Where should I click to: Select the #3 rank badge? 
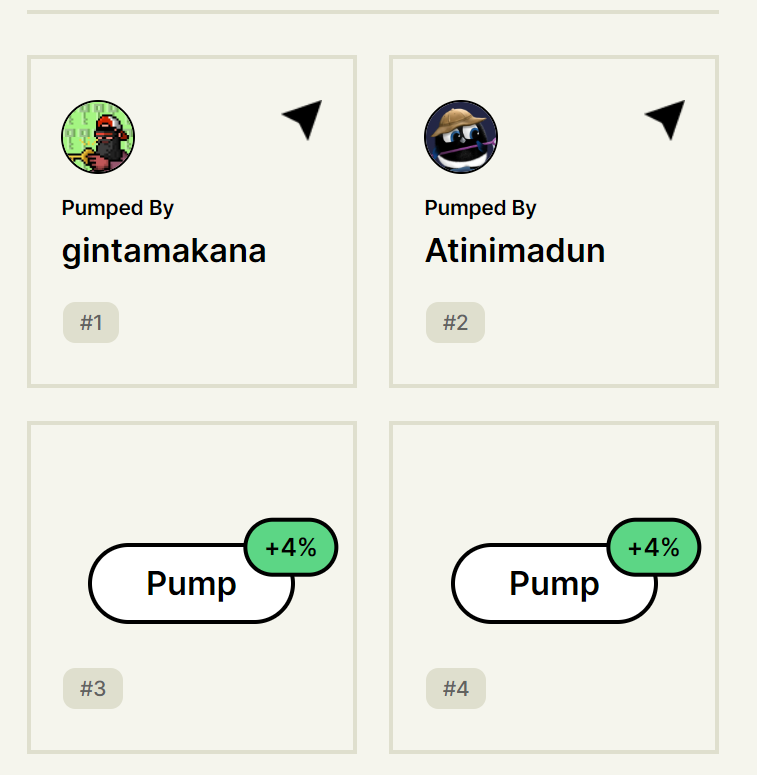(93, 689)
